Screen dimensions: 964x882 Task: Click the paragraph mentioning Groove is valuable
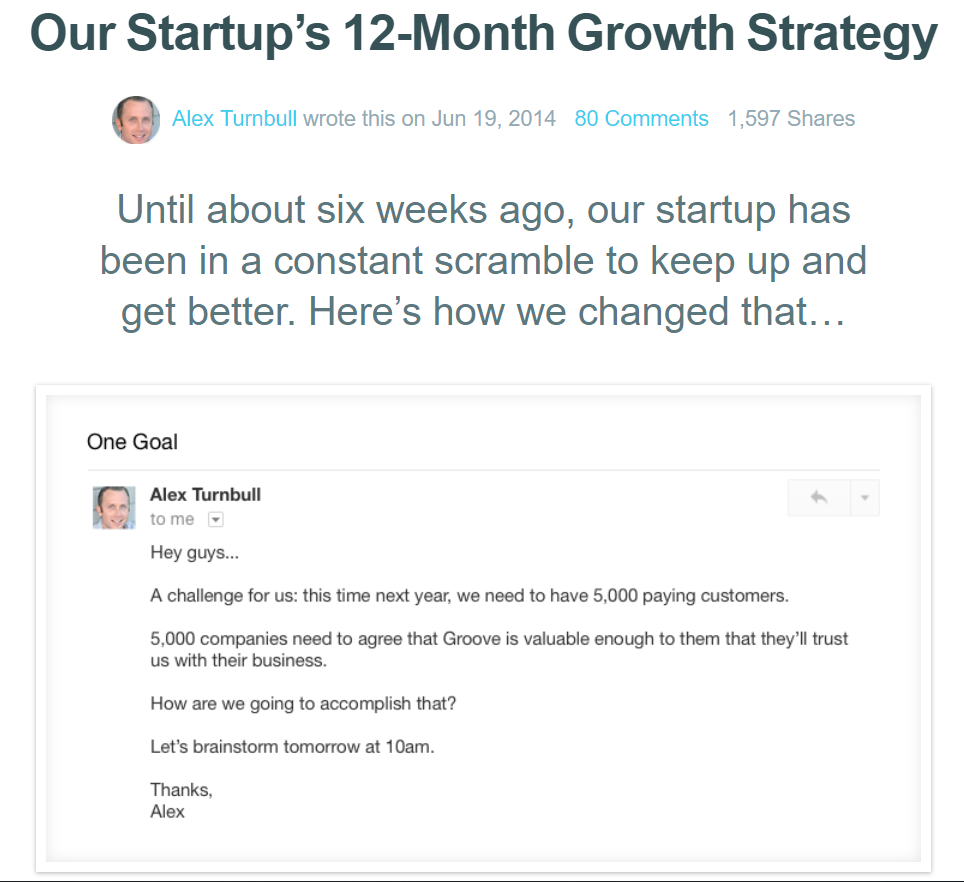pyautogui.click(x=498, y=649)
